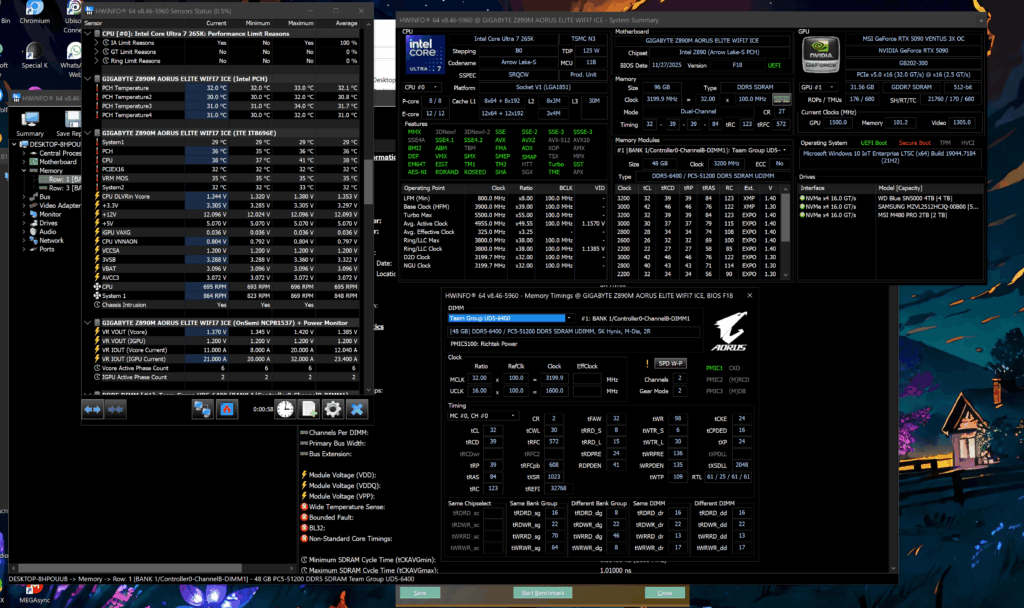Select the Motherboard tree node
Viewport: 1024px width, 608px height.
[57, 162]
